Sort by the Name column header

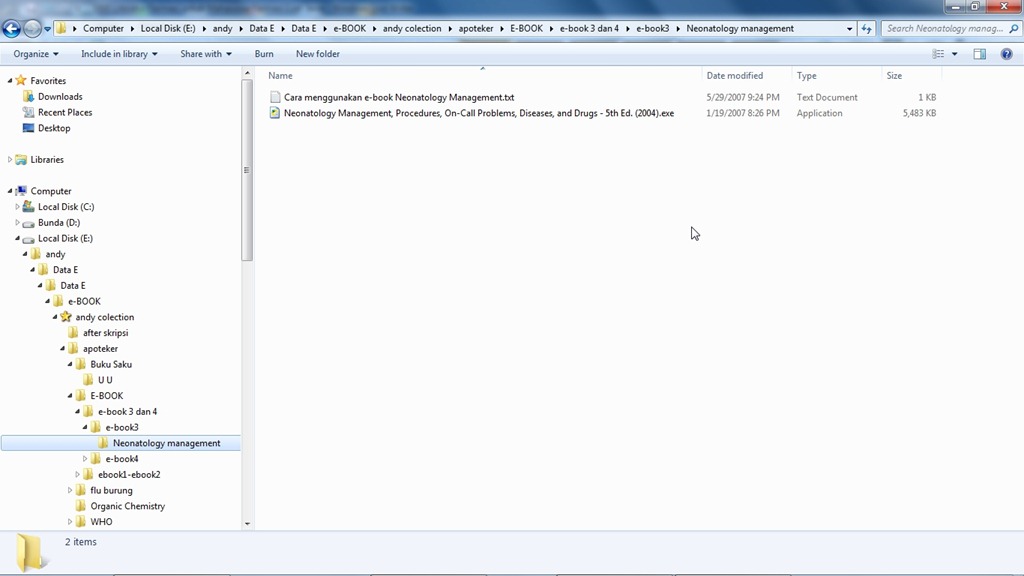483,76
